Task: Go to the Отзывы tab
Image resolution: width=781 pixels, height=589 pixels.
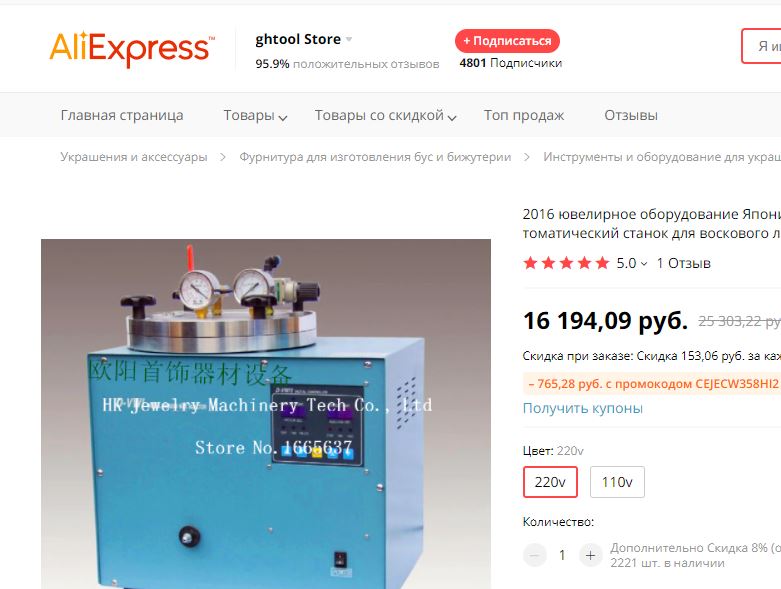Action: coord(631,115)
